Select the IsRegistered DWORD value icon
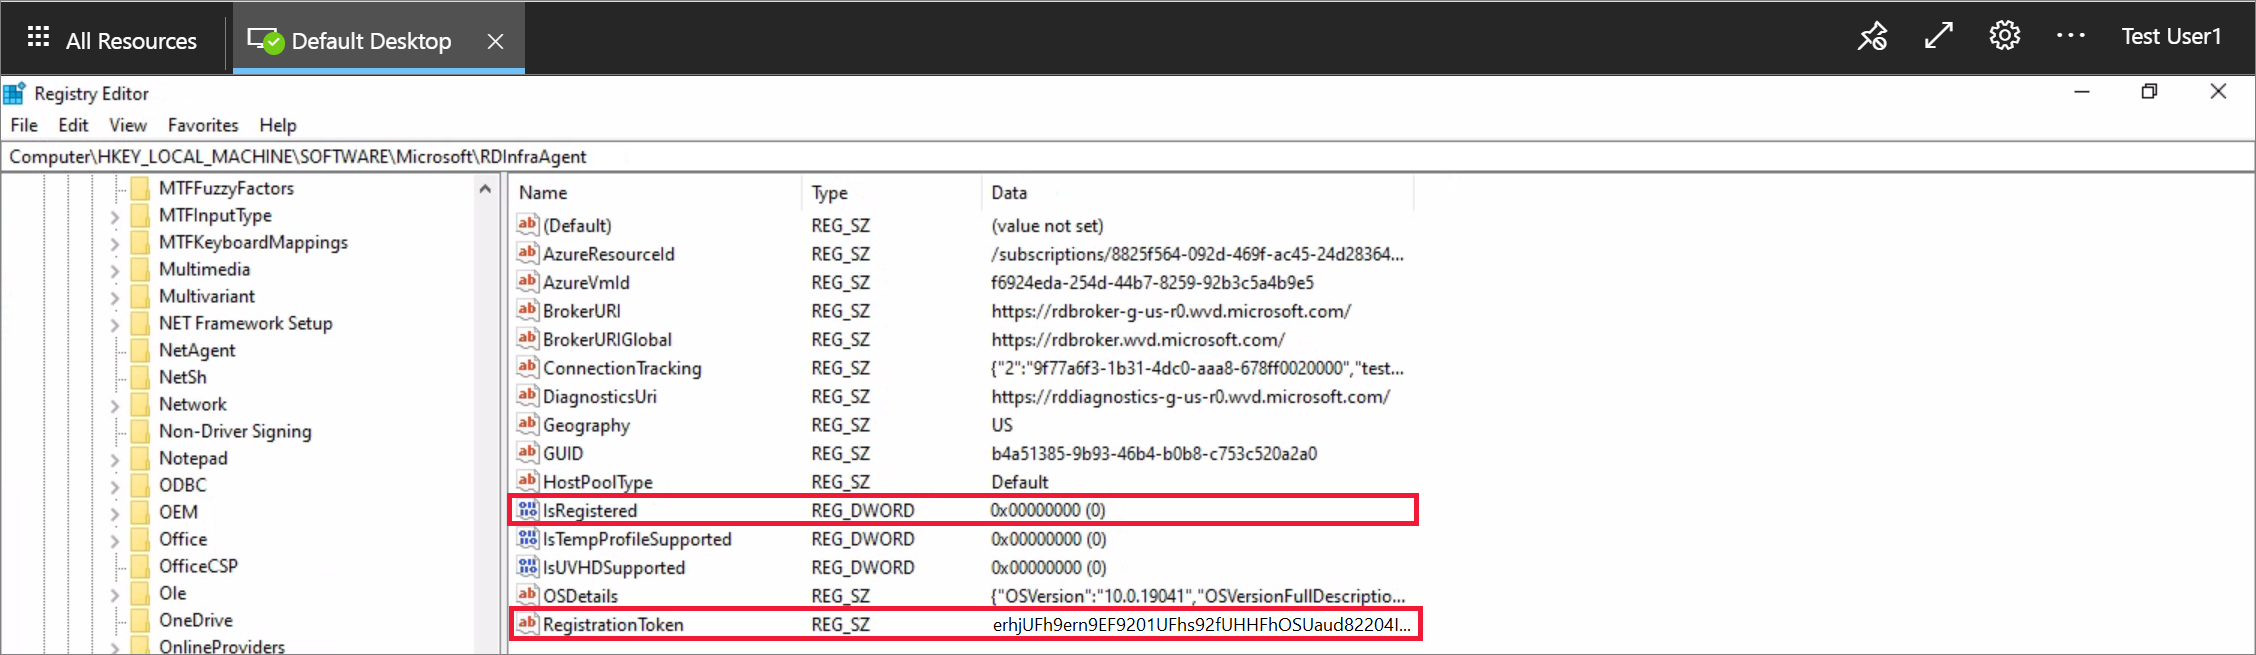 pos(527,510)
